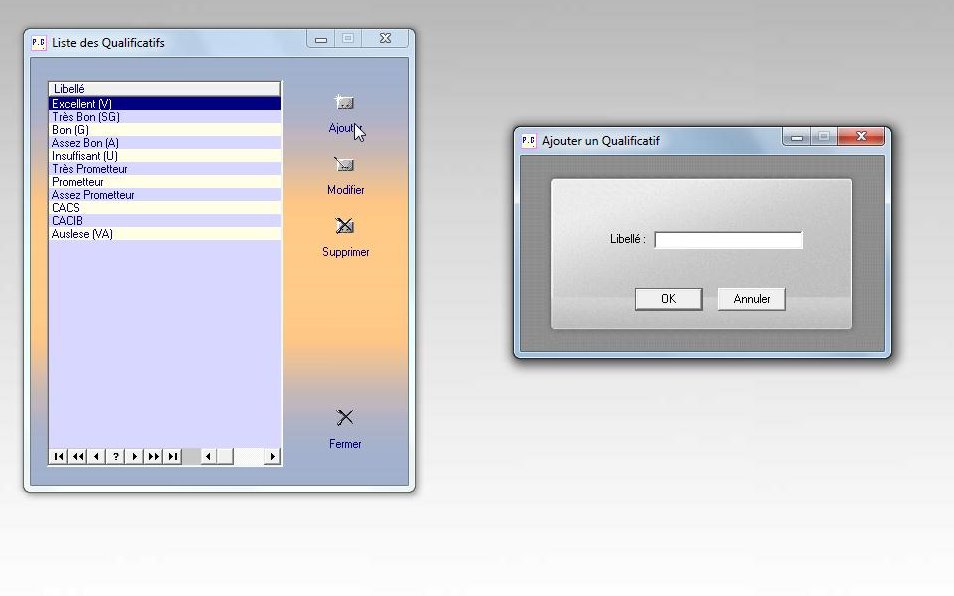The height and width of the screenshot is (596, 954).
Task: Click the Libellé column header
Action: point(165,89)
